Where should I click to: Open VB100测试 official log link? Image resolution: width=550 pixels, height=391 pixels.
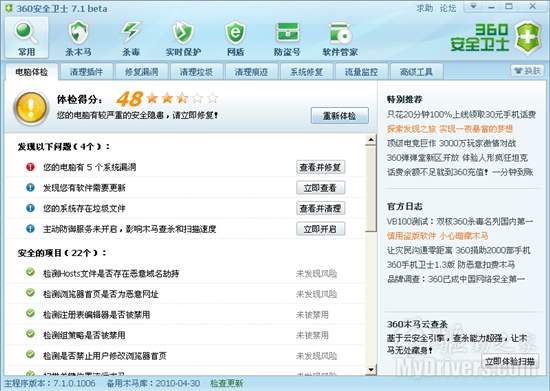coord(460,222)
